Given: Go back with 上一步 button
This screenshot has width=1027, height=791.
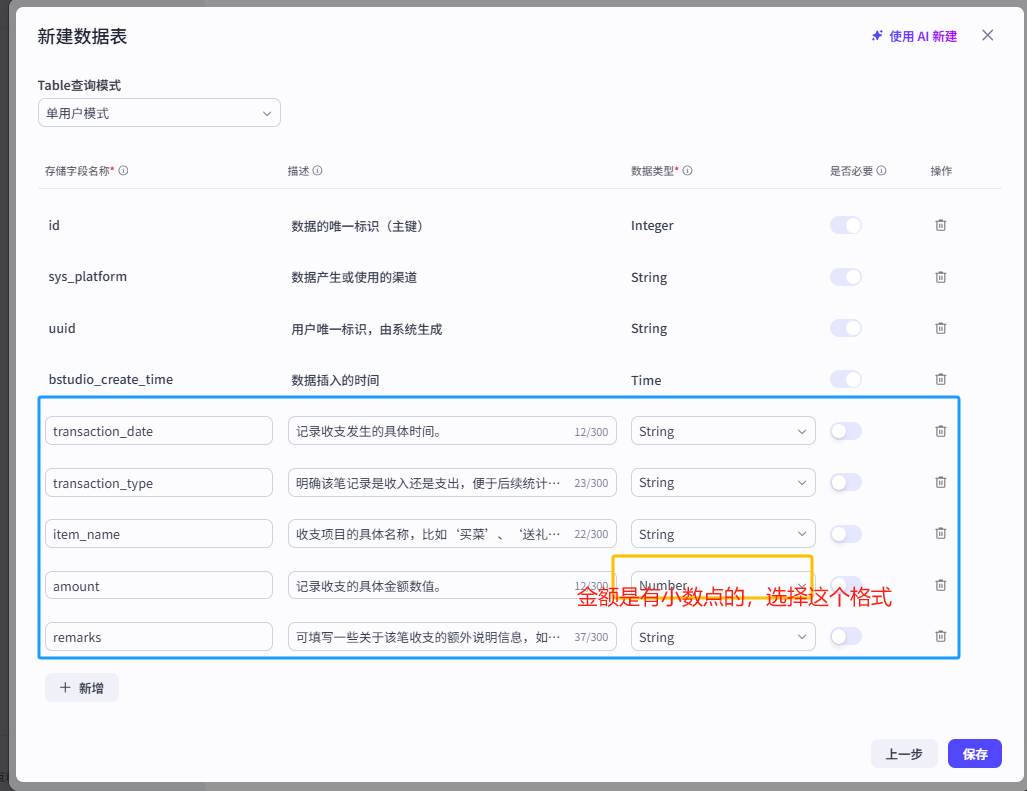Looking at the screenshot, I should (x=904, y=754).
